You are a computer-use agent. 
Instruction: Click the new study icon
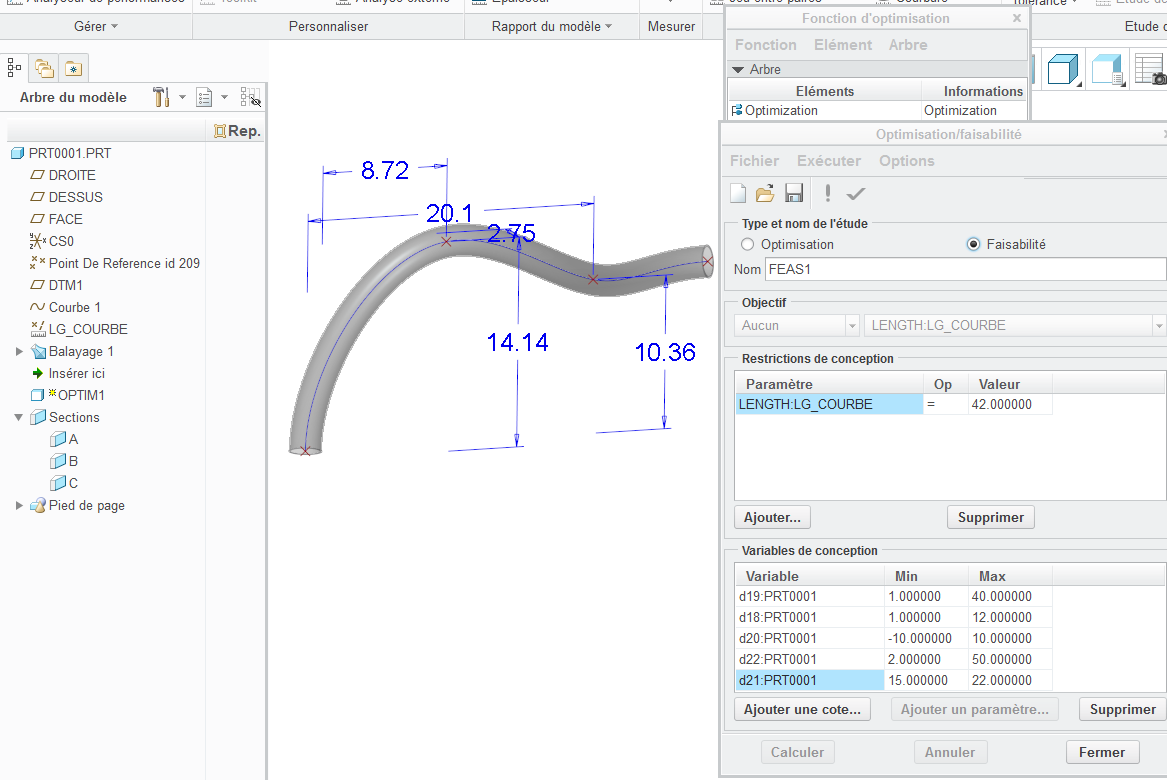(x=738, y=193)
